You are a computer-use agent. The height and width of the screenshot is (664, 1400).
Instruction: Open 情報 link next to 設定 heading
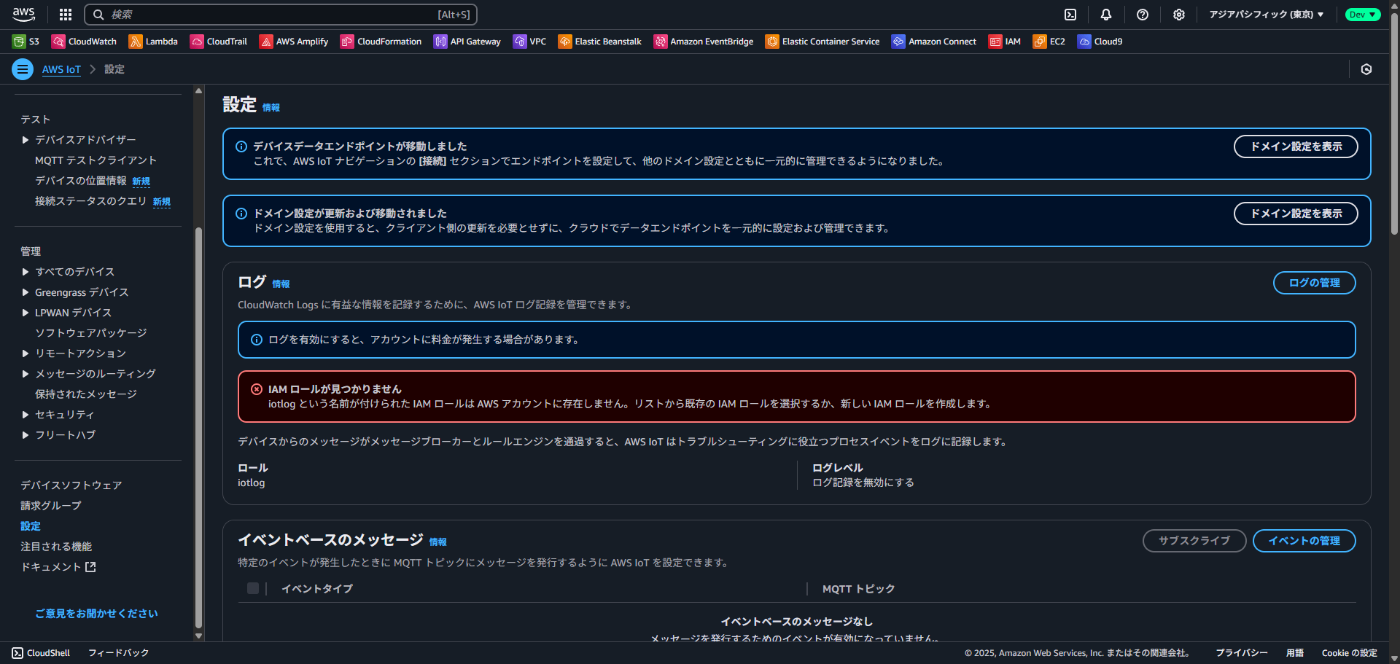click(271, 107)
